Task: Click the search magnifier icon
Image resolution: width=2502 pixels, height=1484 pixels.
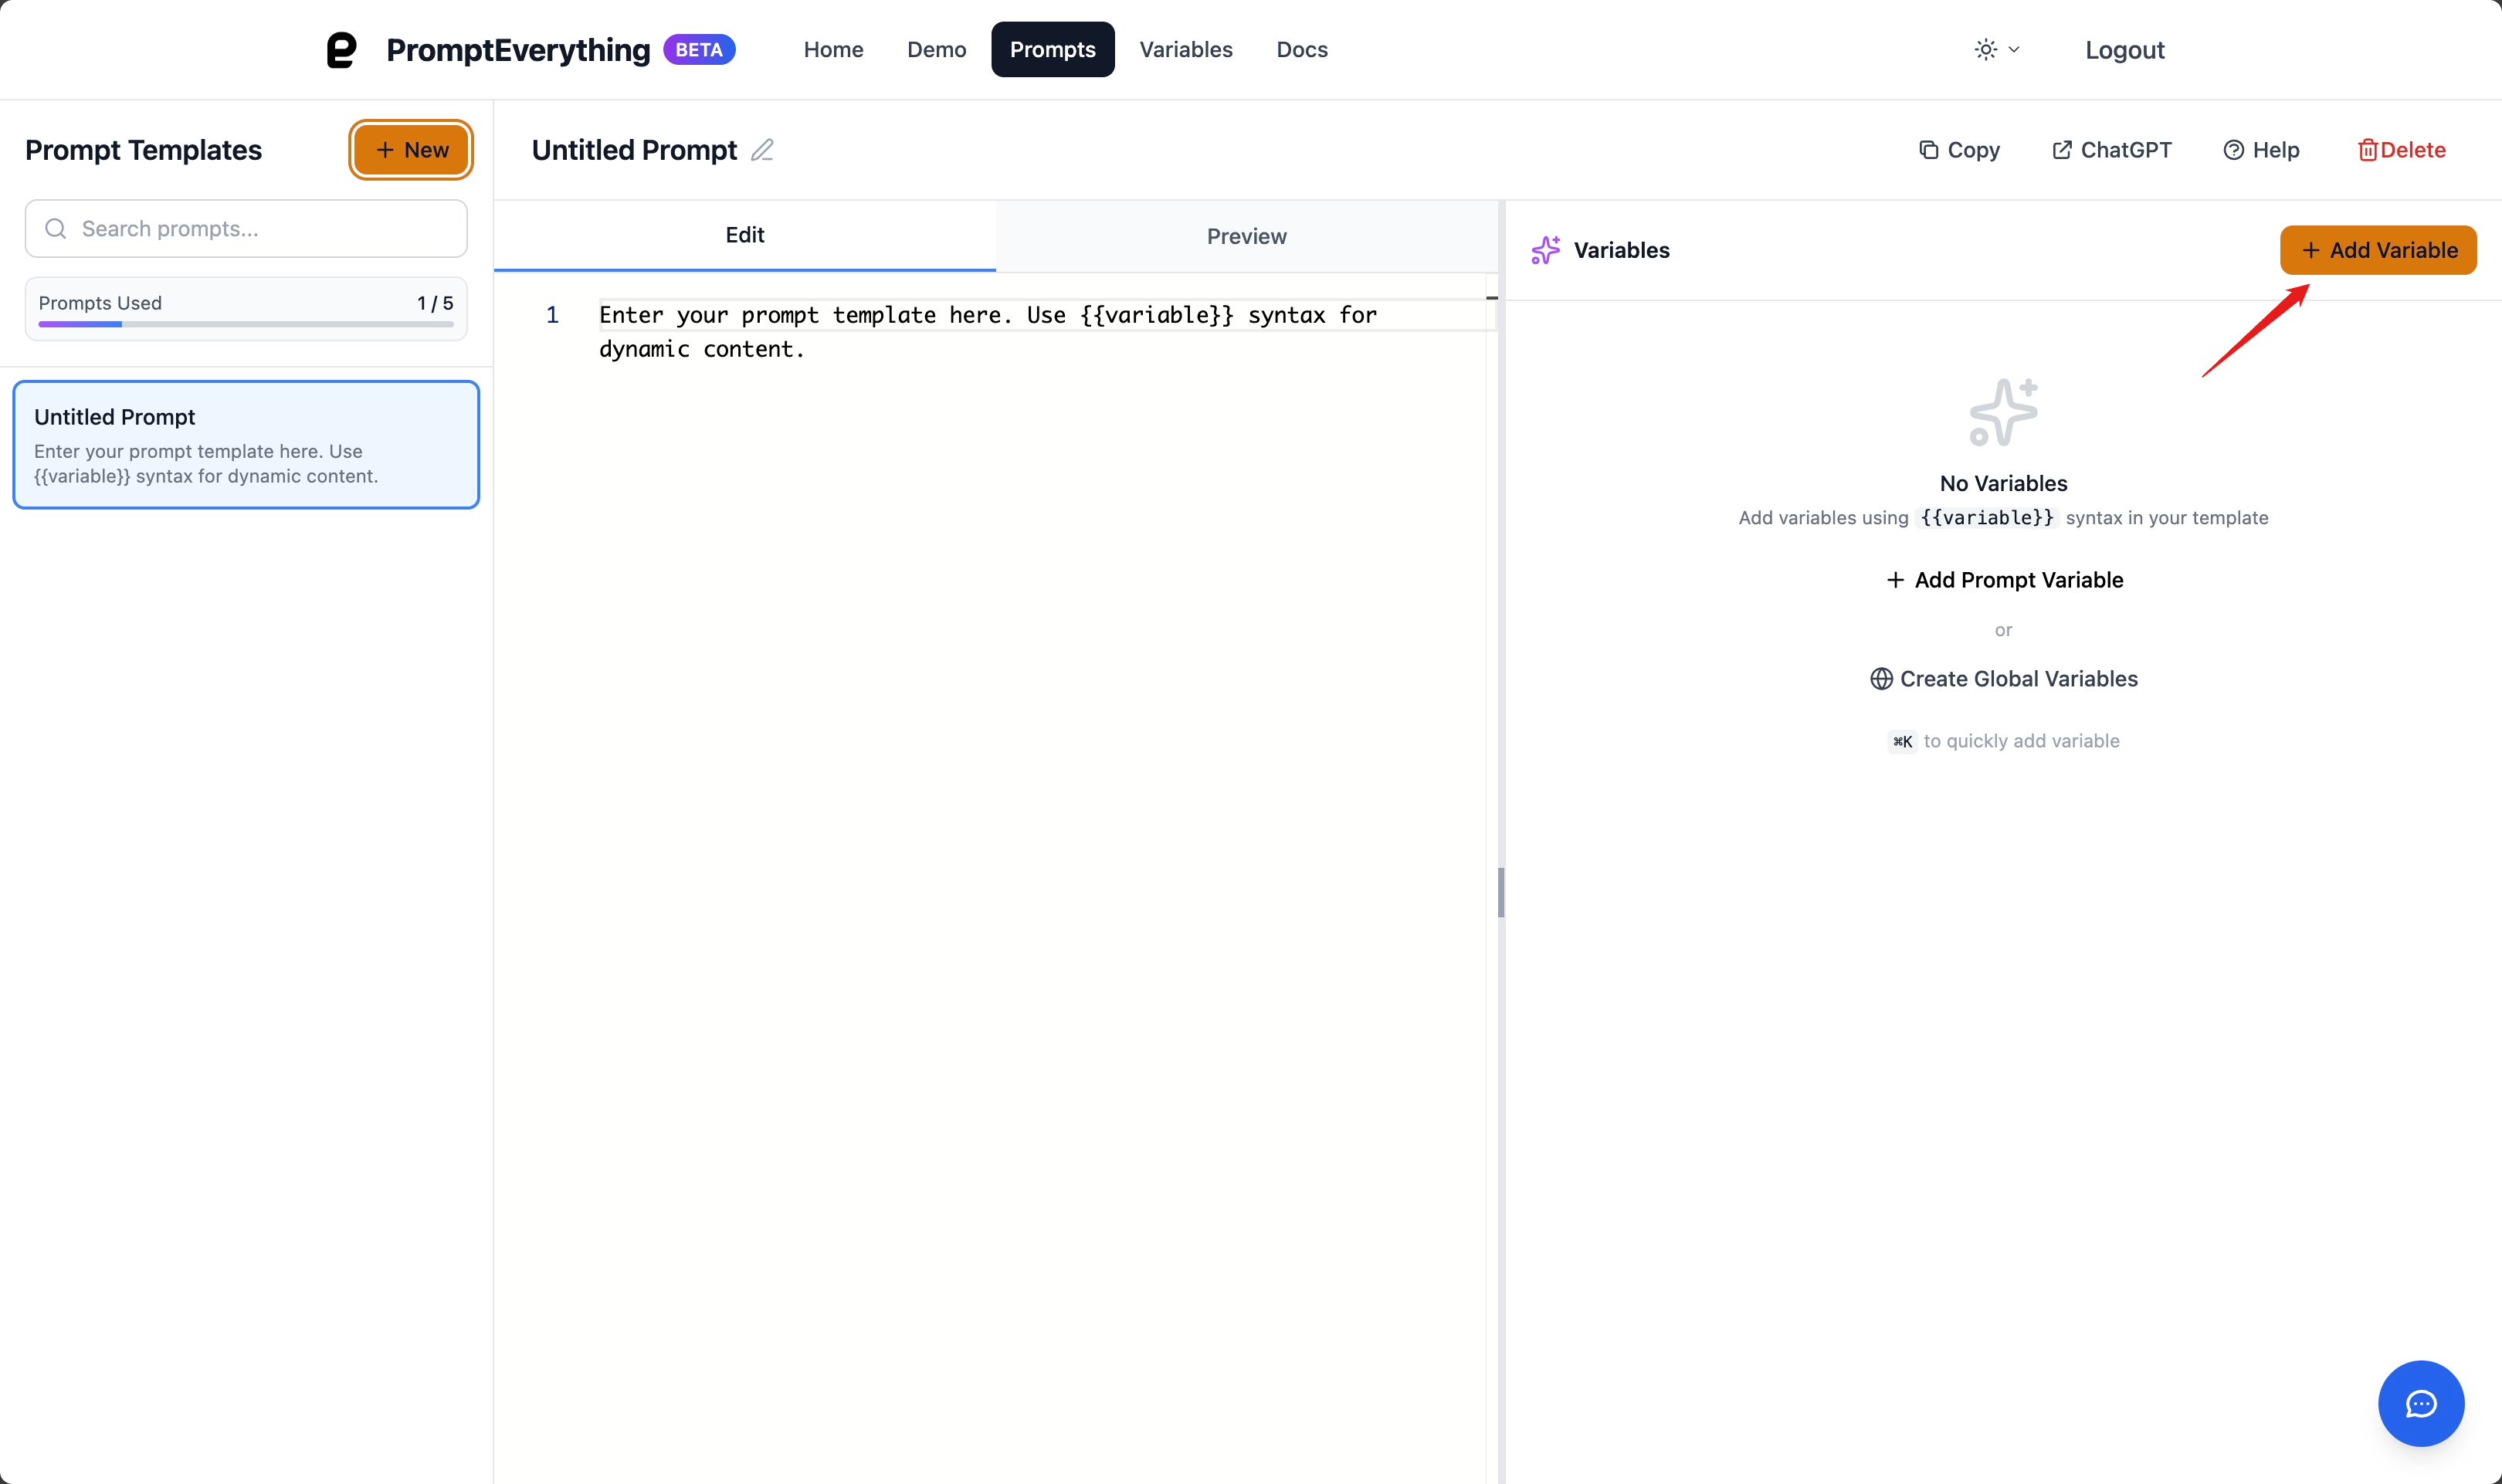Action: click(56, 228)
